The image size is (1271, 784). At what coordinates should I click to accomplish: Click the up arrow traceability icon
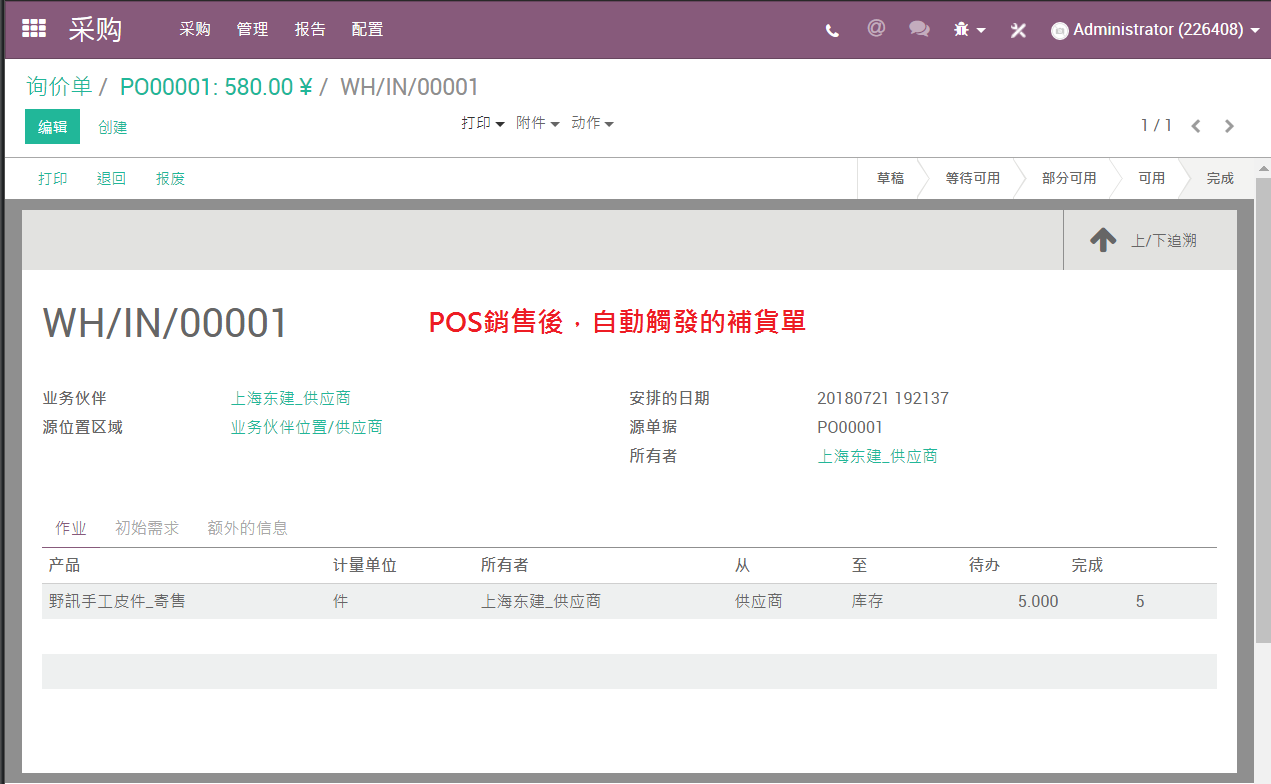pos(1103,240)
